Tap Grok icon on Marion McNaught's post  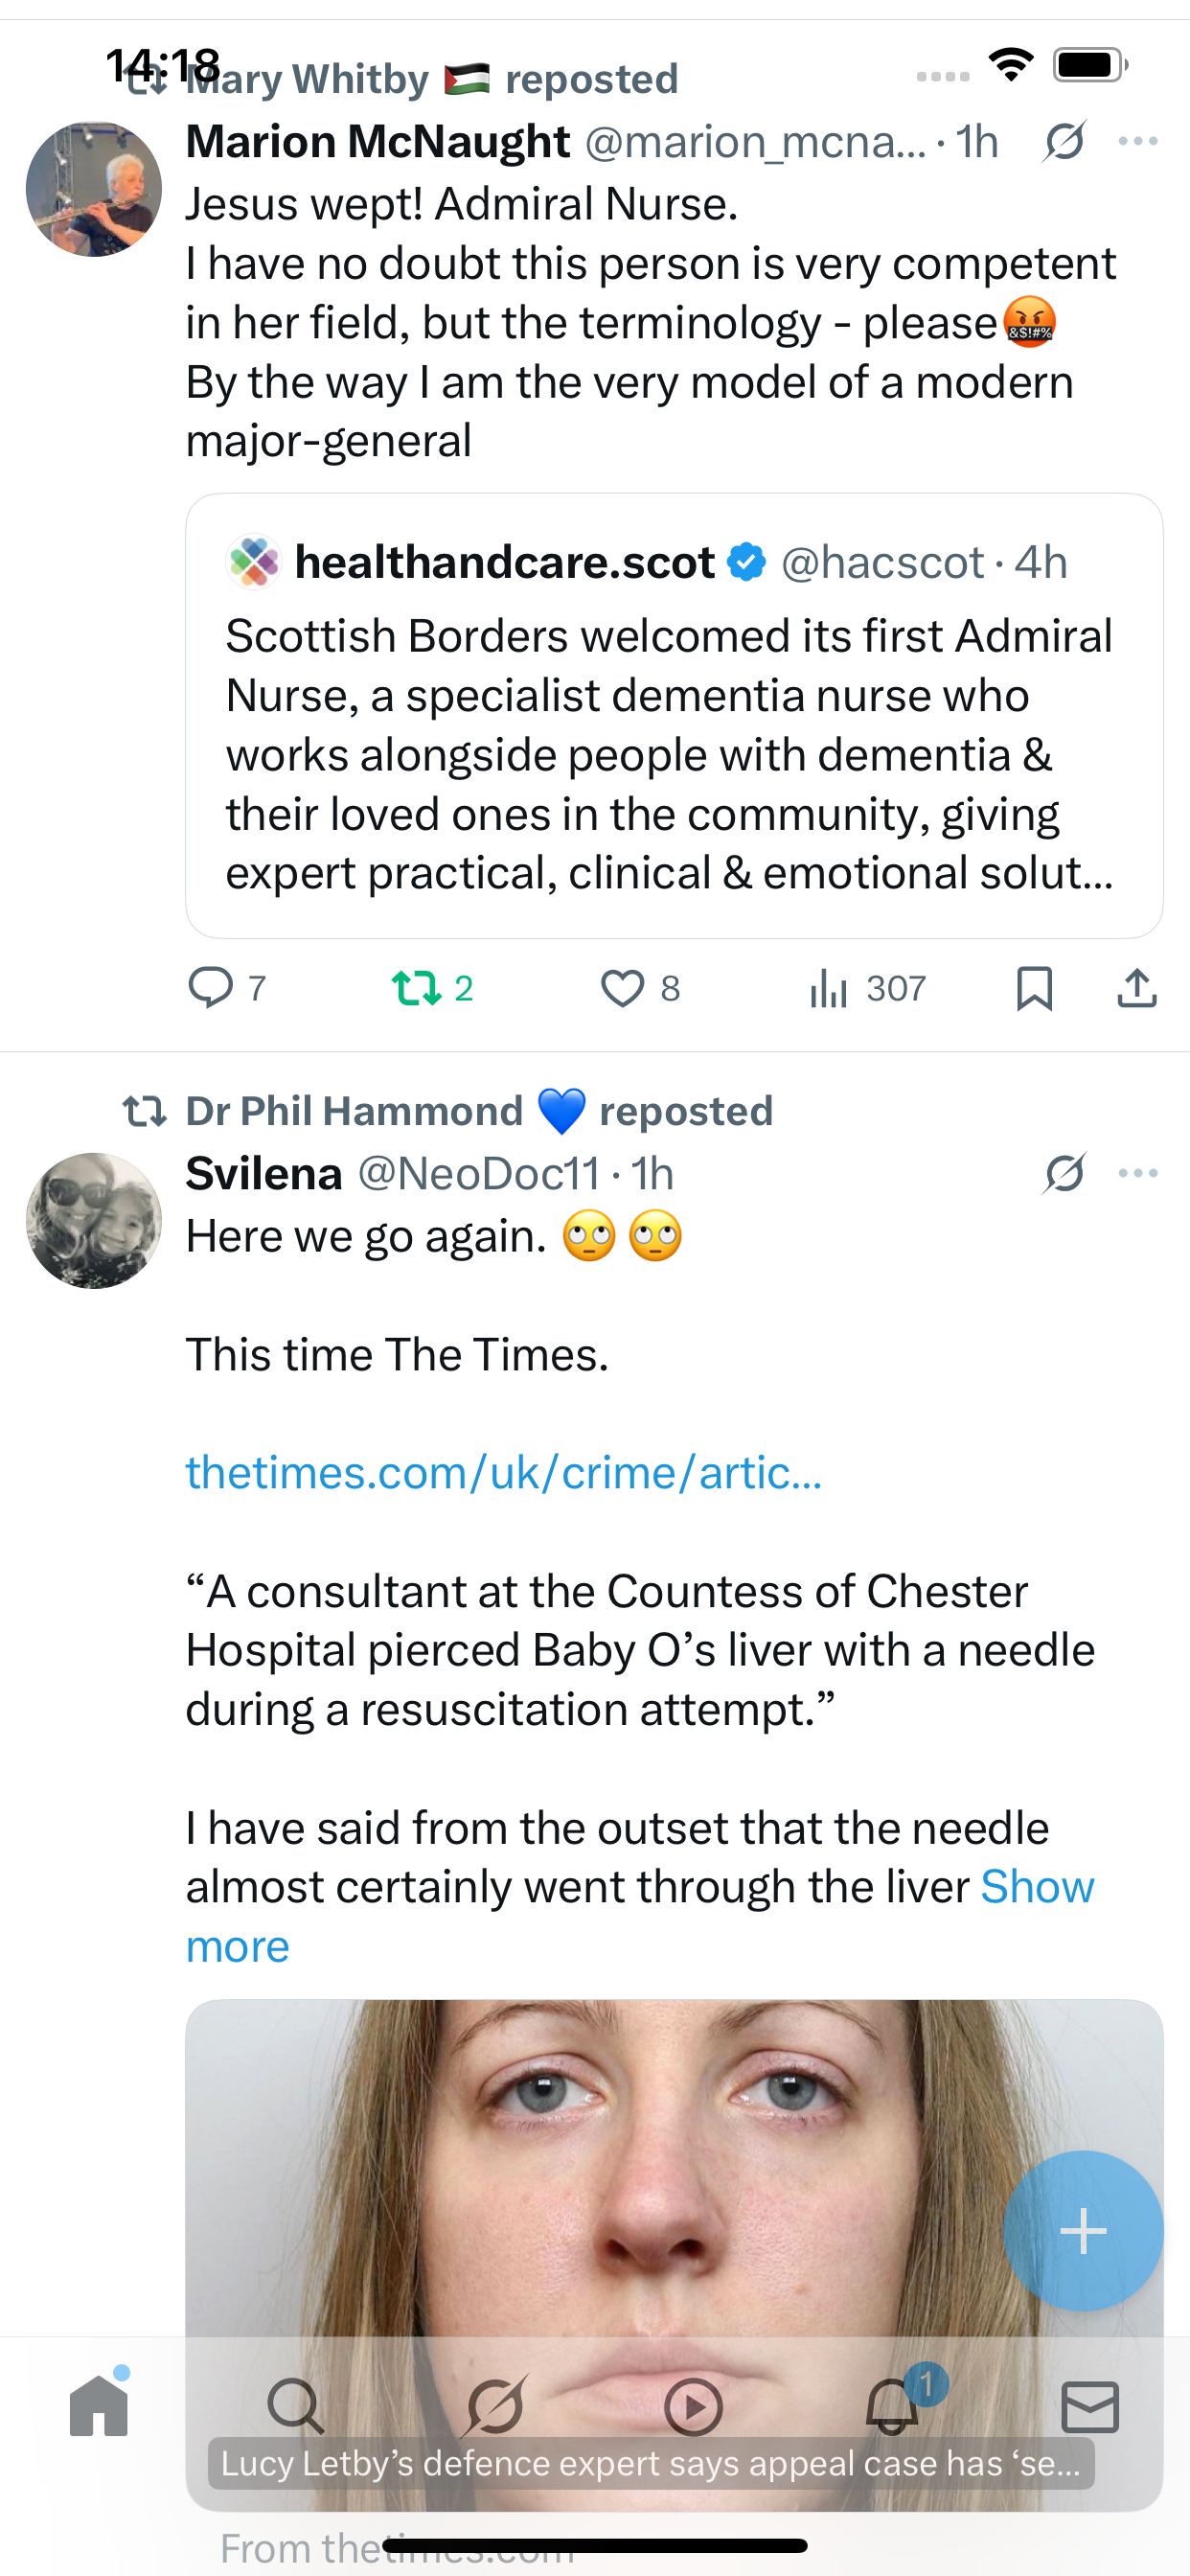coord(1064,141)
